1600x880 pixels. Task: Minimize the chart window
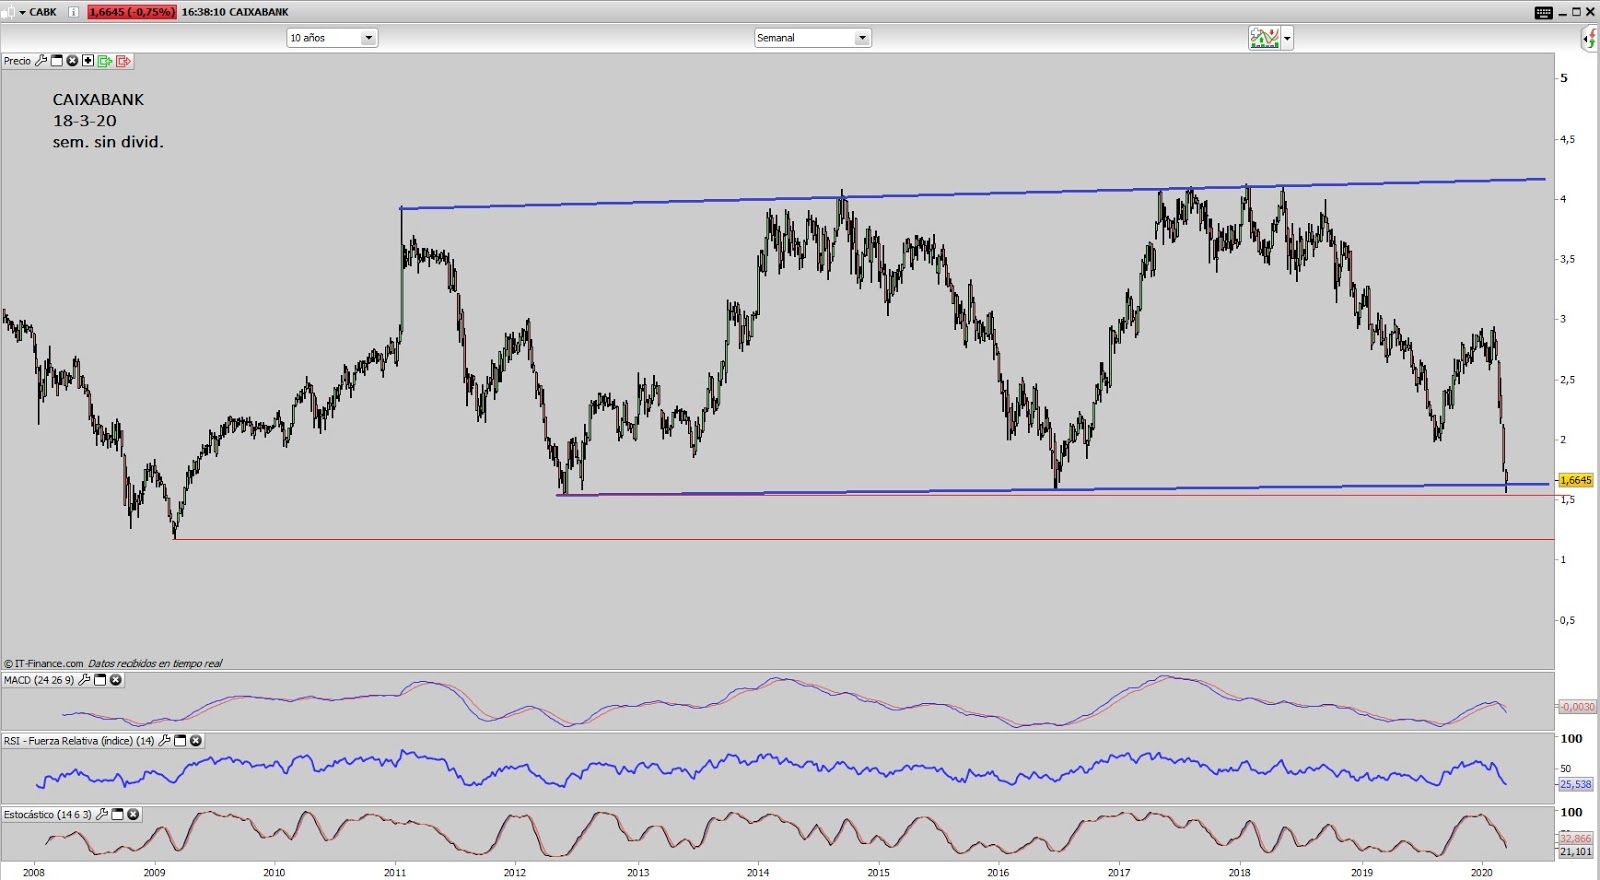pyautogui.click(x=1562, y=14)
